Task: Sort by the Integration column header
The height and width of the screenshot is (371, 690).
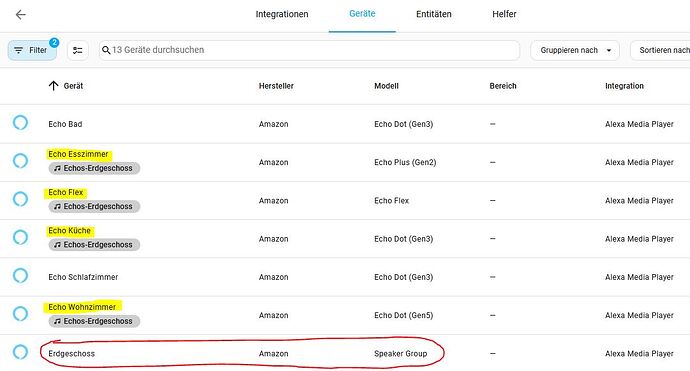Action: 624,86
